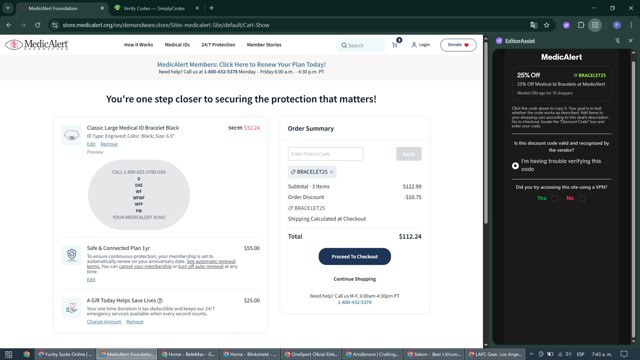
Task: Click the turn off auto-renewal link
Action: (x=201, y=266)
